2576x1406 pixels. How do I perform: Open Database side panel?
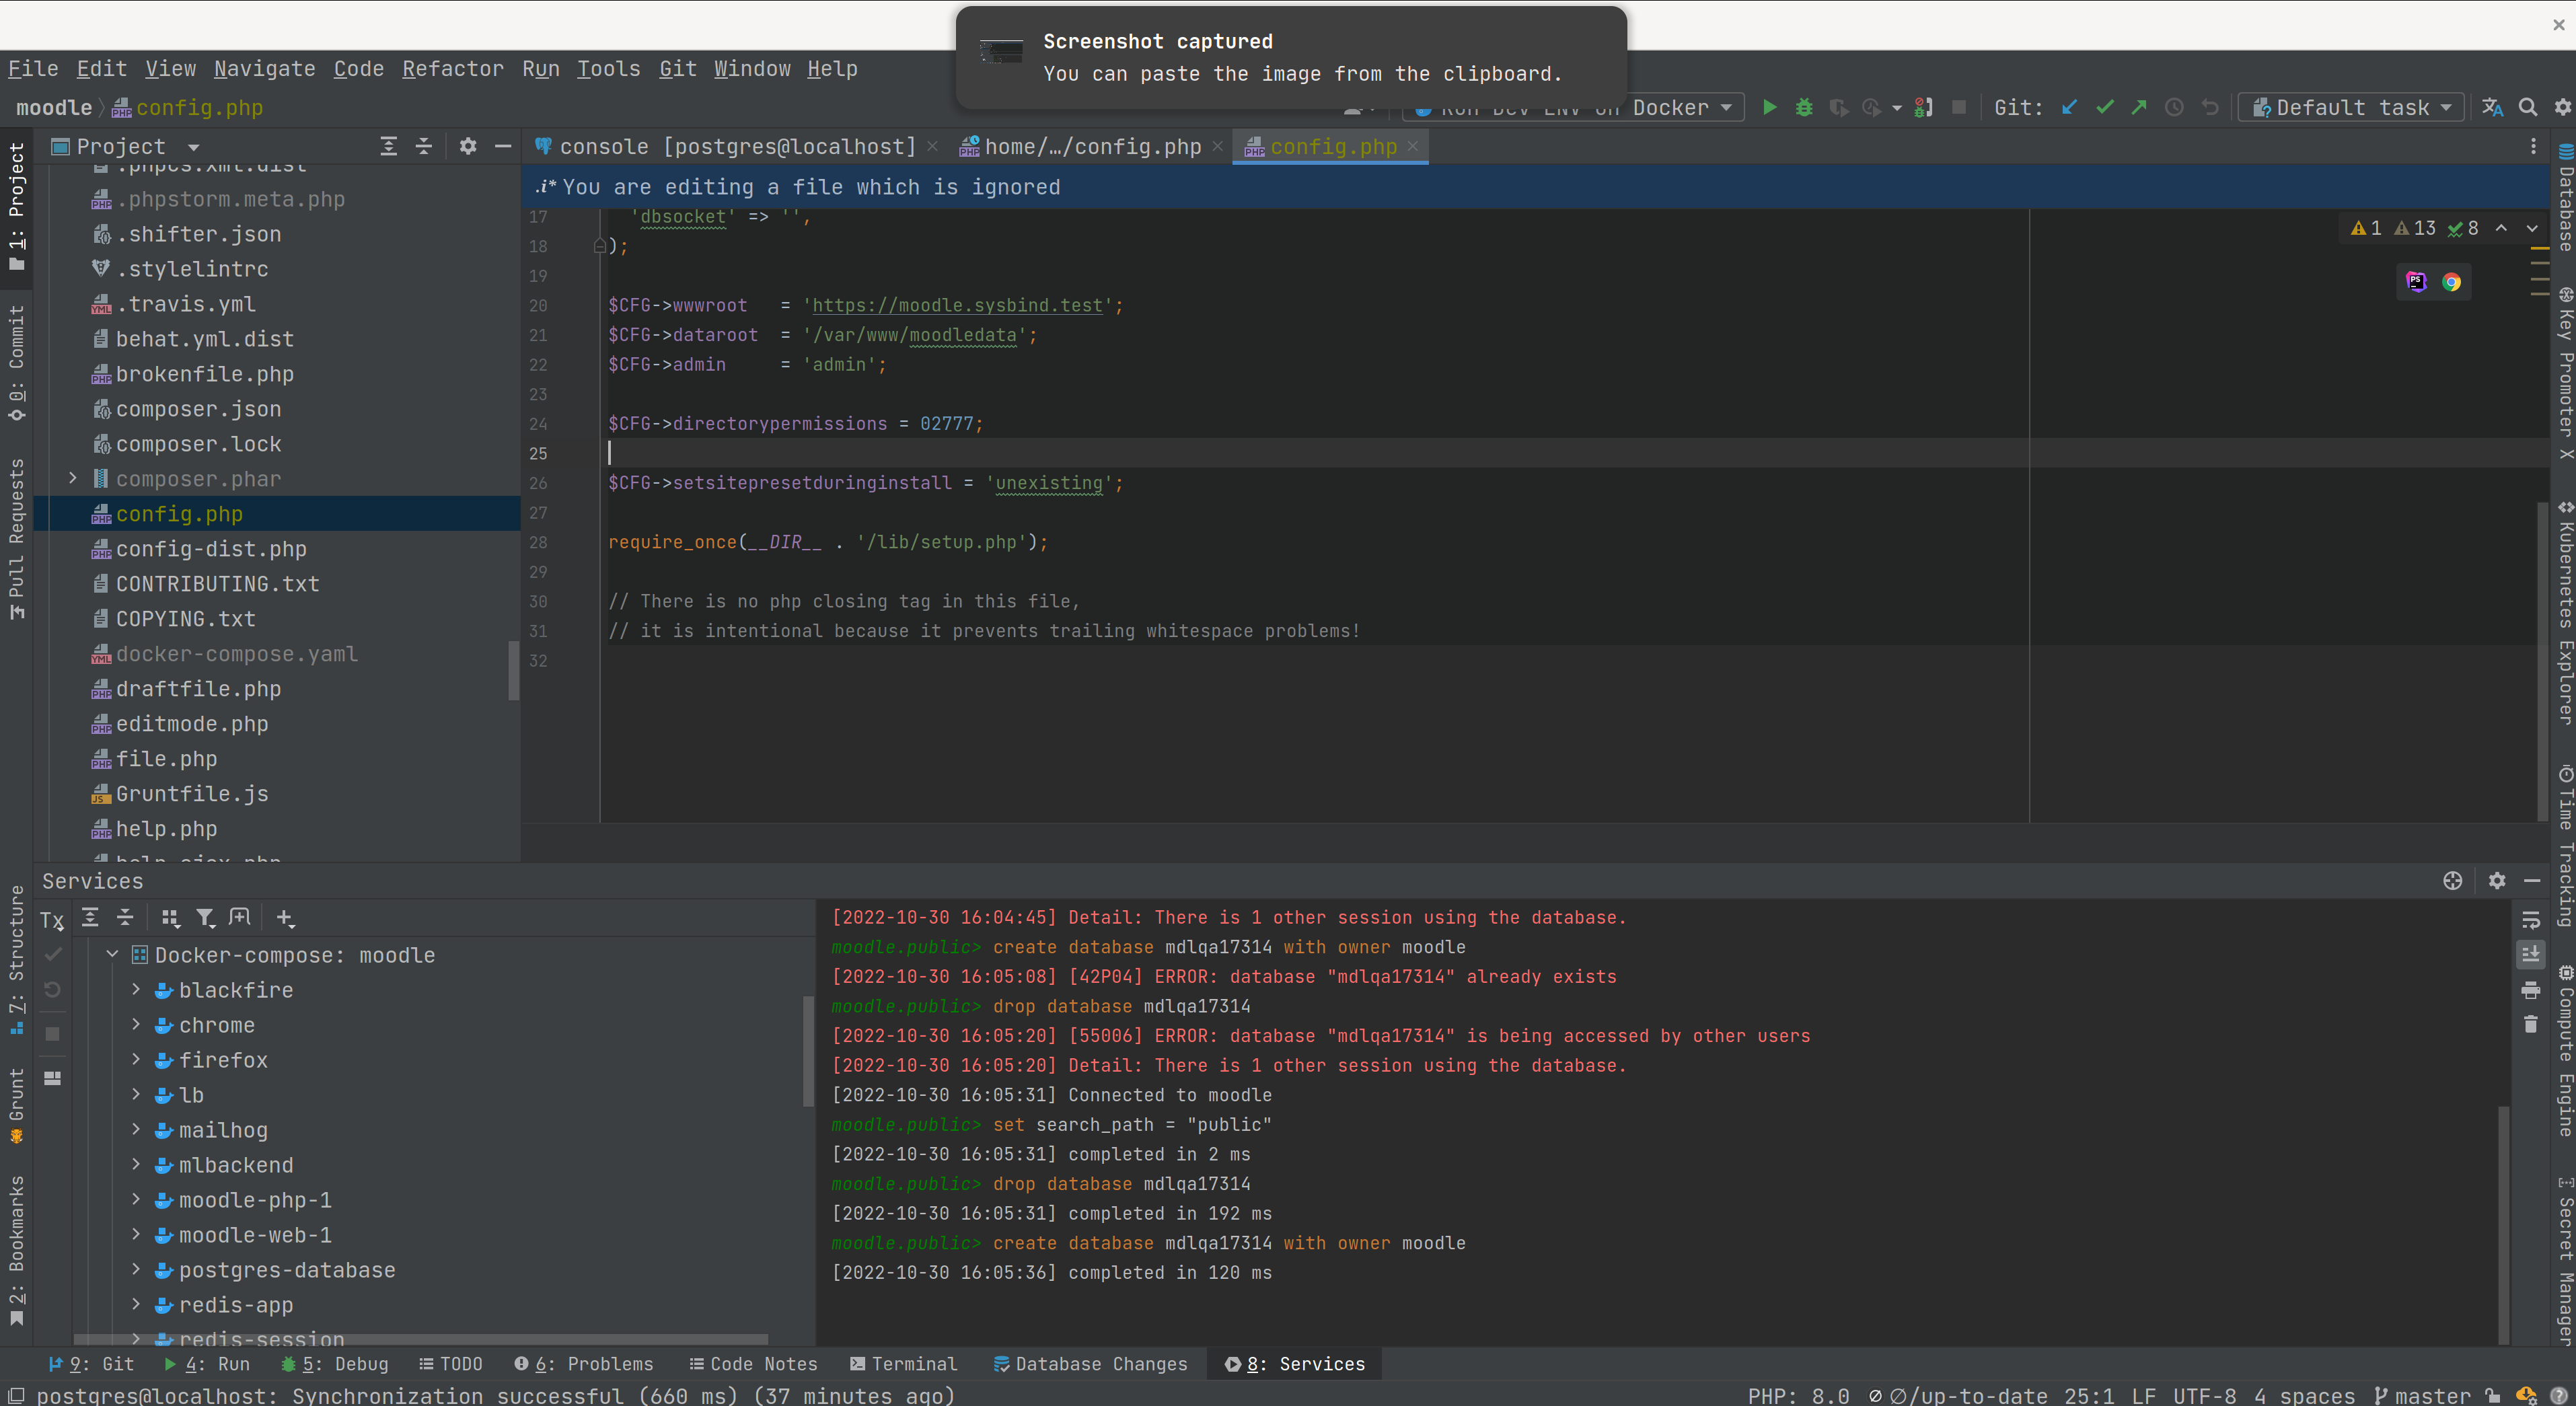coord(2565,197)
